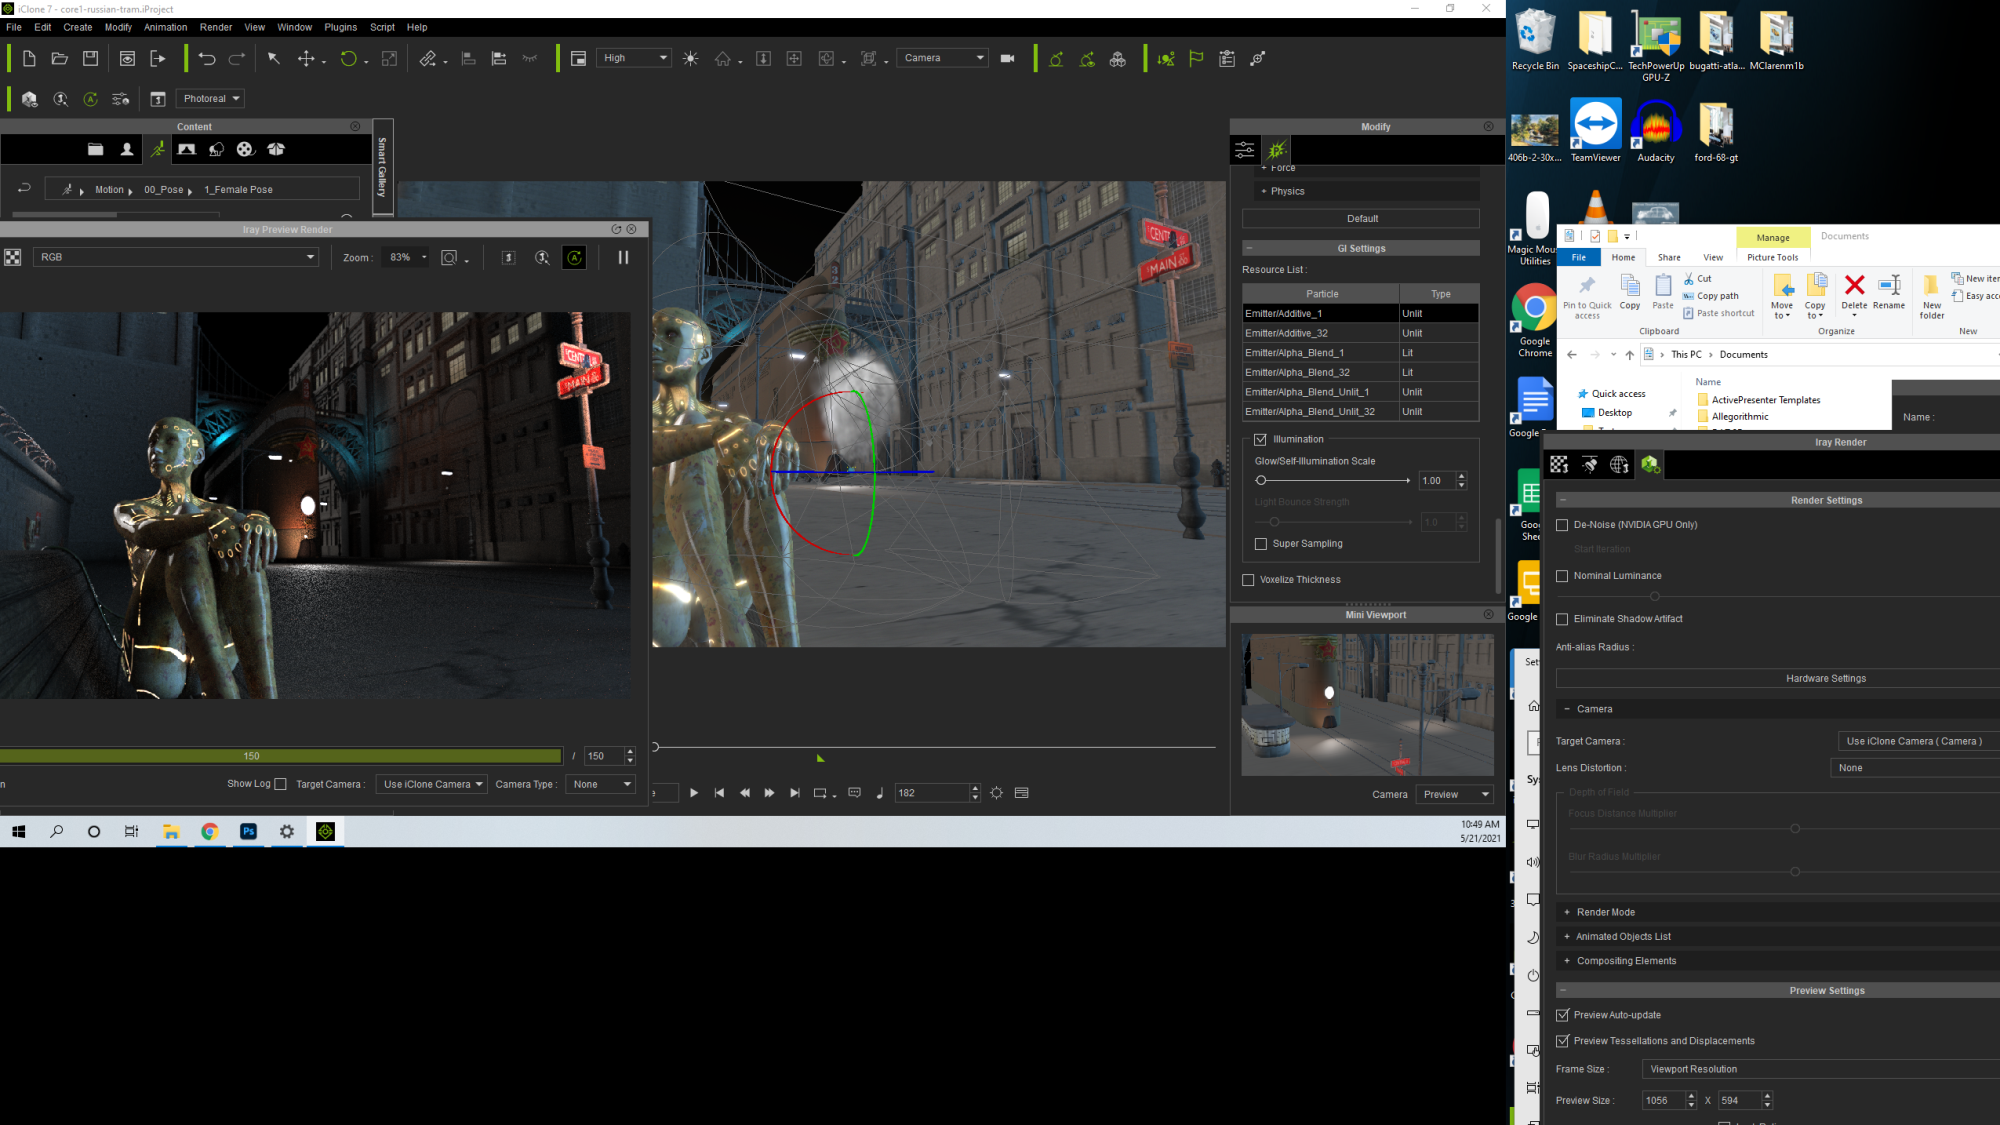Click the green auto-refresh A icon in Iray Preview
This screenshot has height=1125, width=2000.
(575, 257)
